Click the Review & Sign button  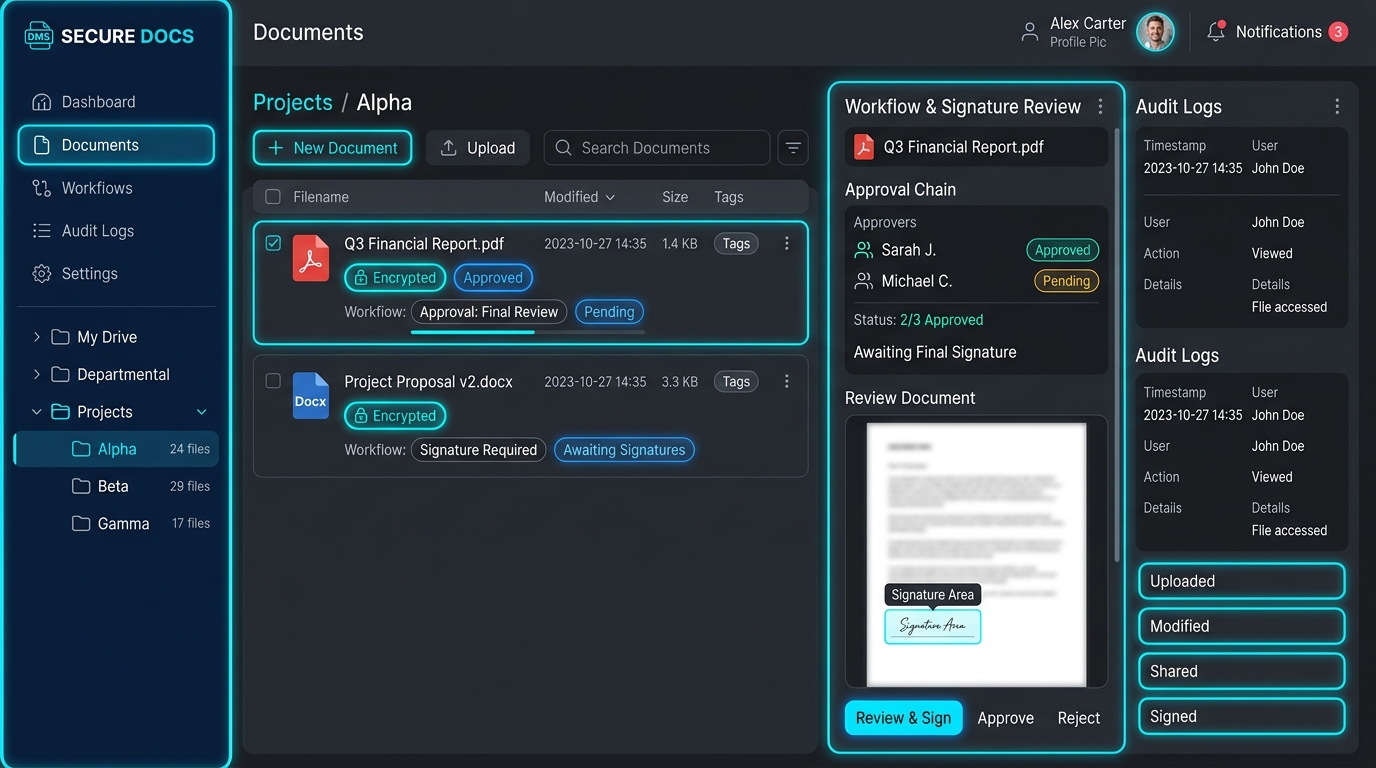(x=903, y=718)
